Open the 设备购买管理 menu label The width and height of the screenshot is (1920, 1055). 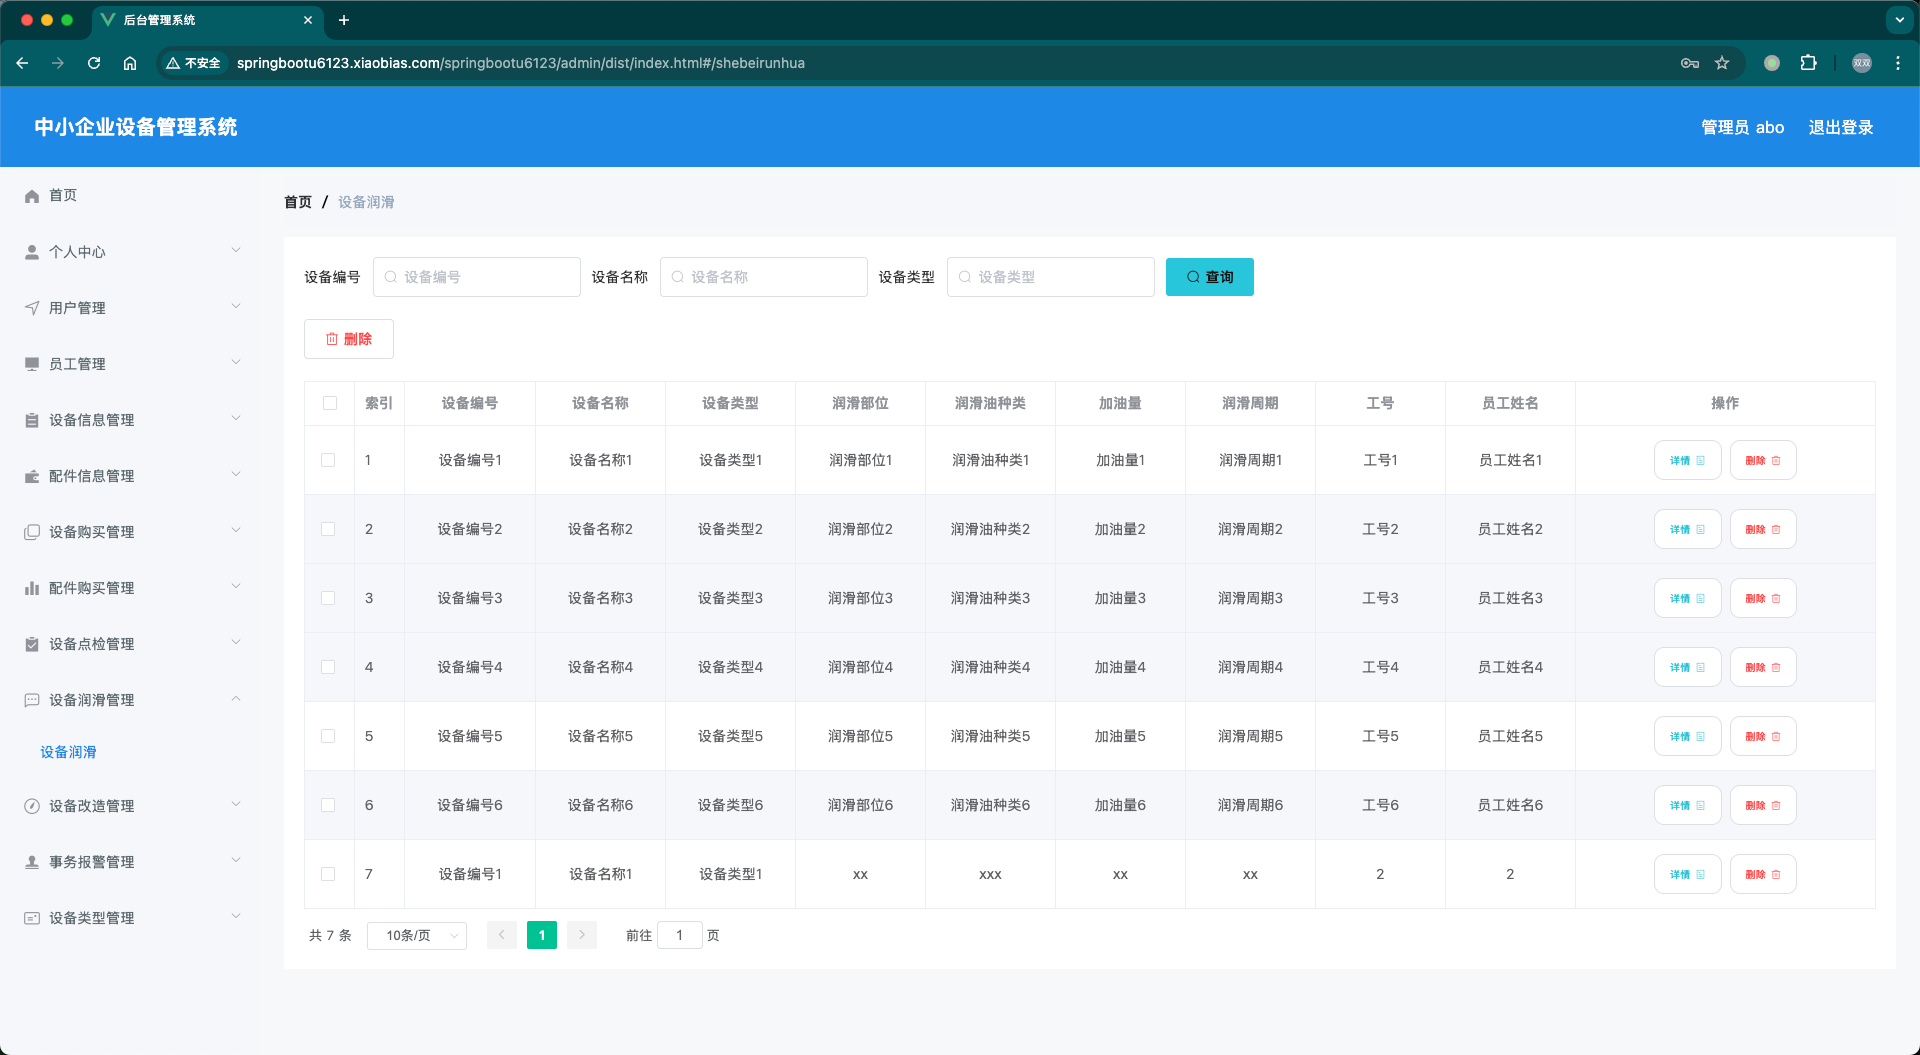(x=91, y=532)
